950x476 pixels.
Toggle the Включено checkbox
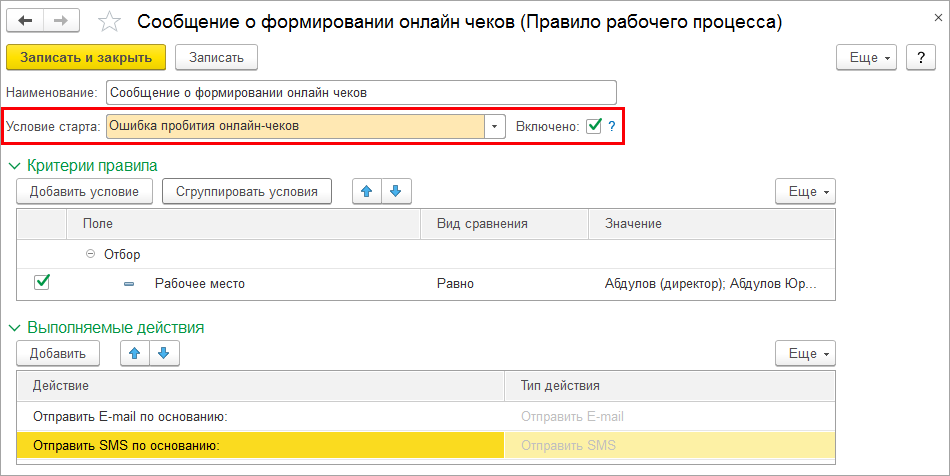[593, 126]
